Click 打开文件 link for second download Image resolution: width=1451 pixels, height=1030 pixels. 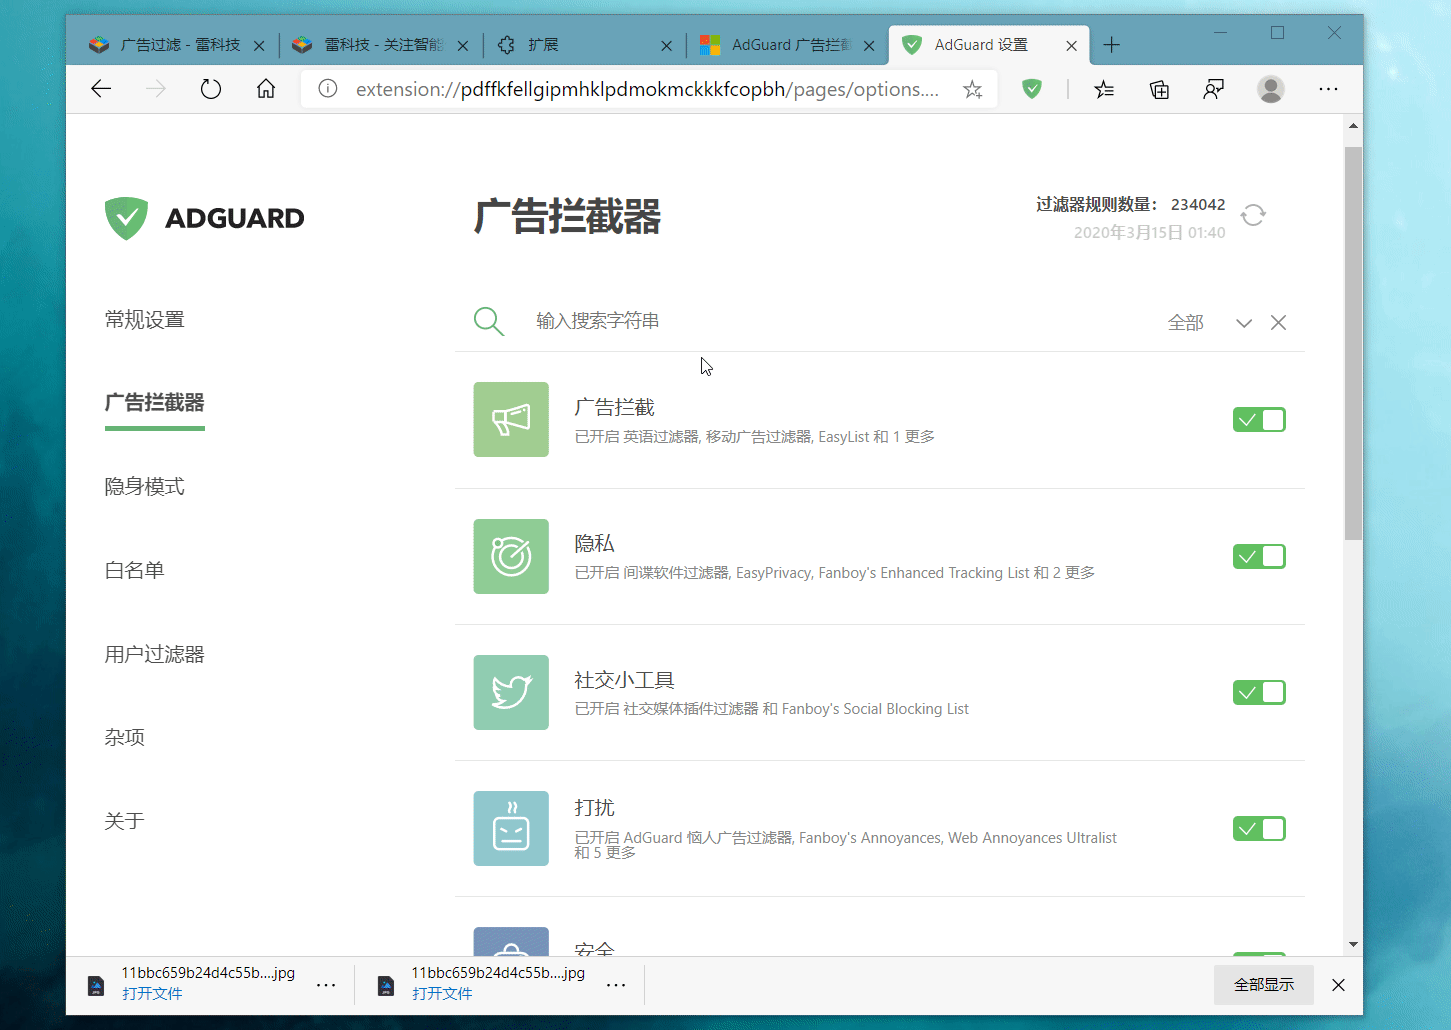tap(442, 994)
